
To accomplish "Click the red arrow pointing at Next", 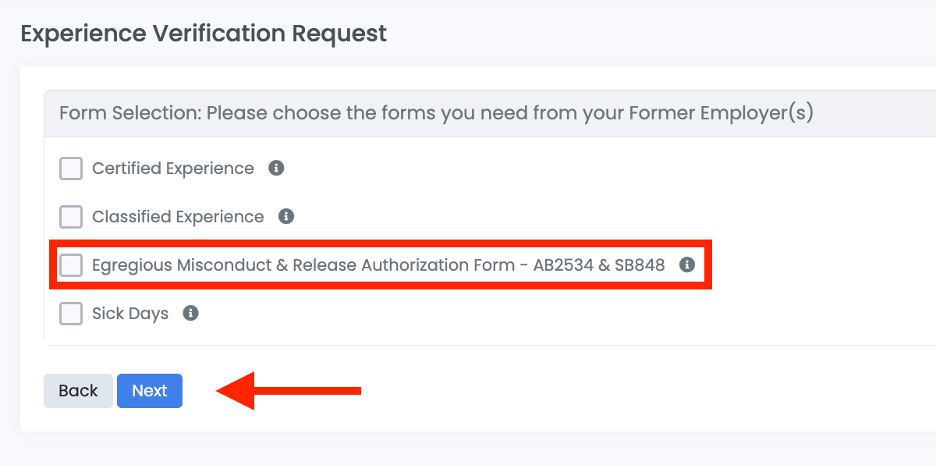I will pyautogui.click(x=288, y=391).
